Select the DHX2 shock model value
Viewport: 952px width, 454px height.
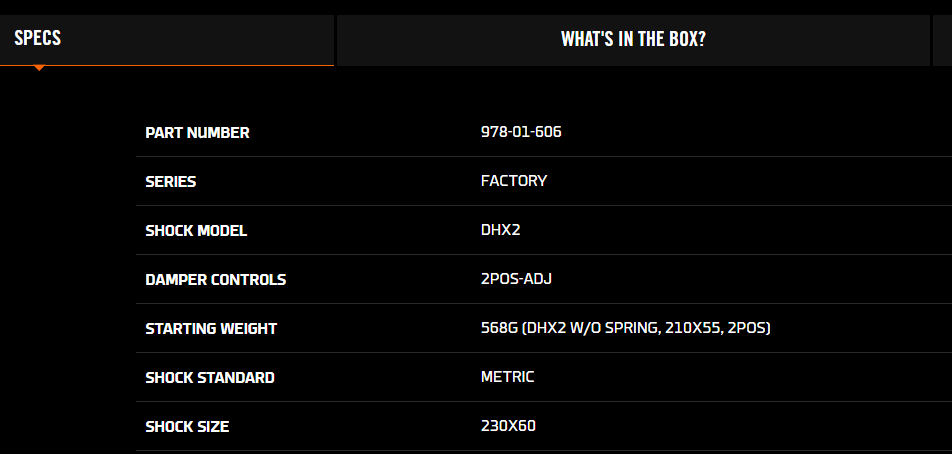pyautogui.click(x=501, y=230)
